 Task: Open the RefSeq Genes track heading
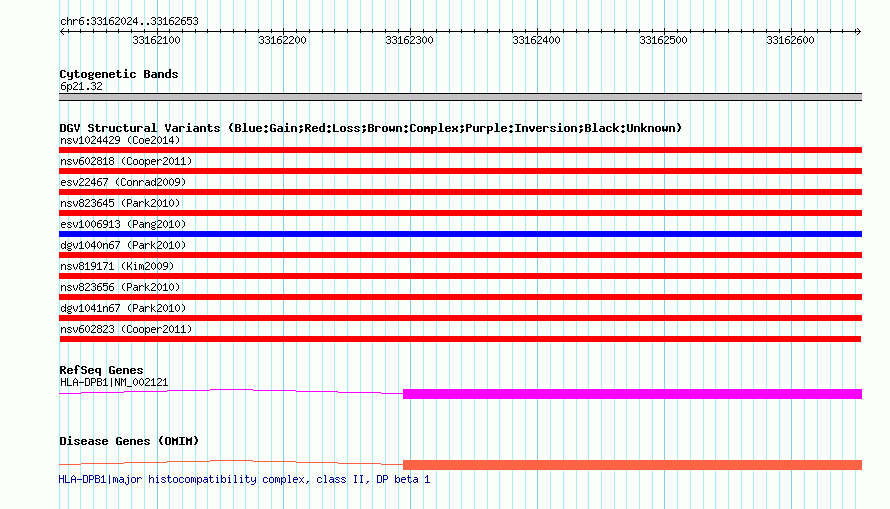tap(101, 370)
